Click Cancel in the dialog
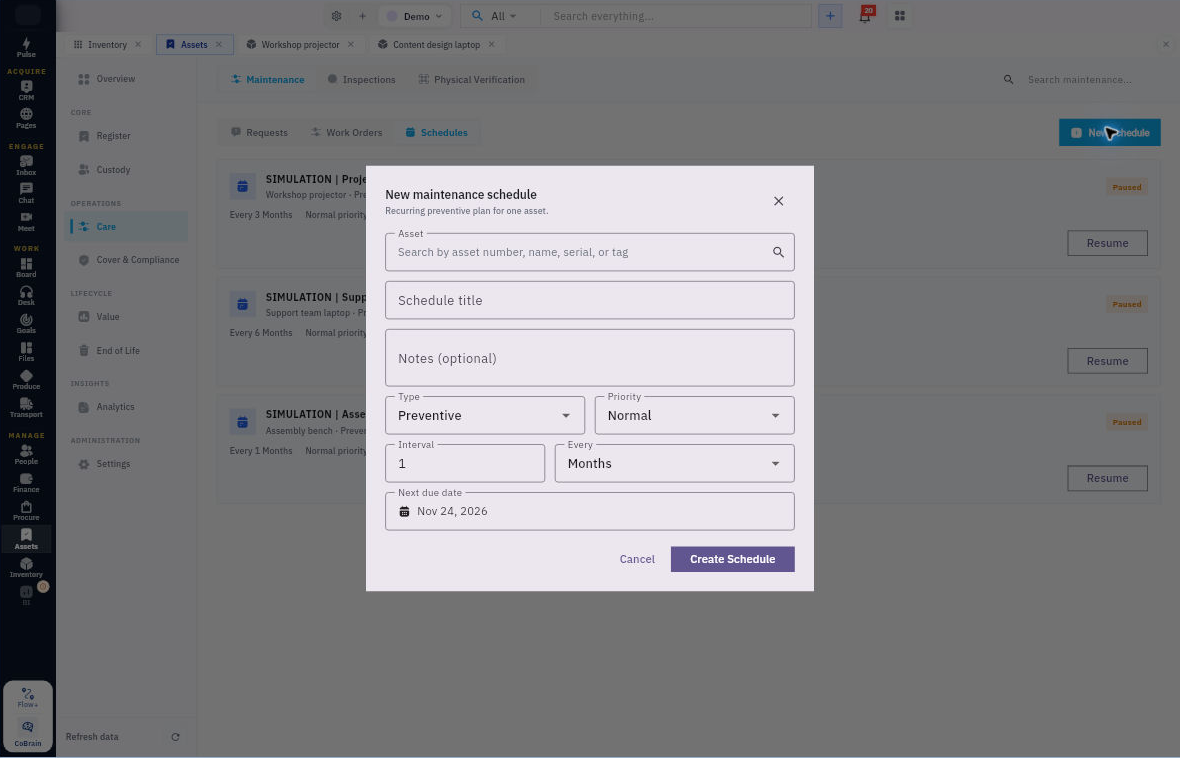 (637, 559)
